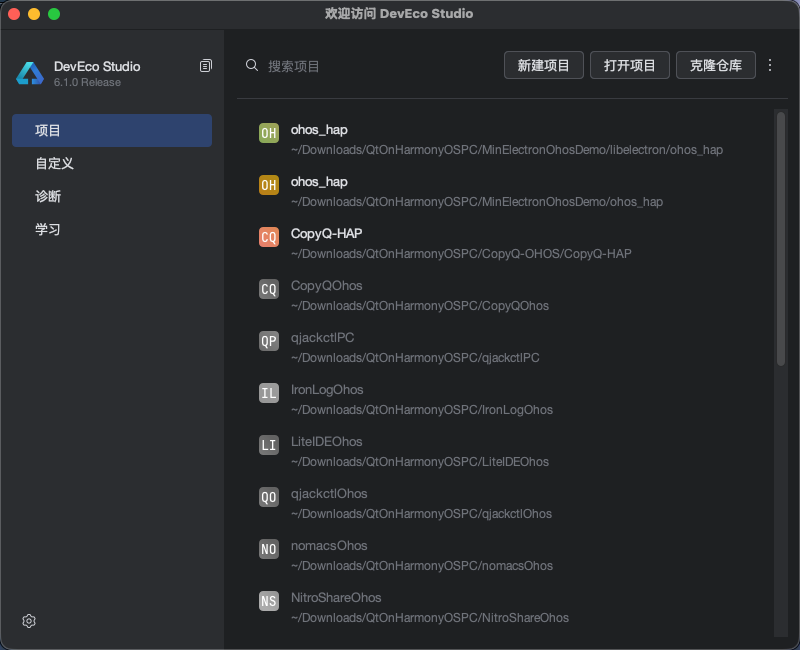Click the DevEco Studio name in sidebar
This screenshot has width=800, height=650.
(x=97, y=66)
